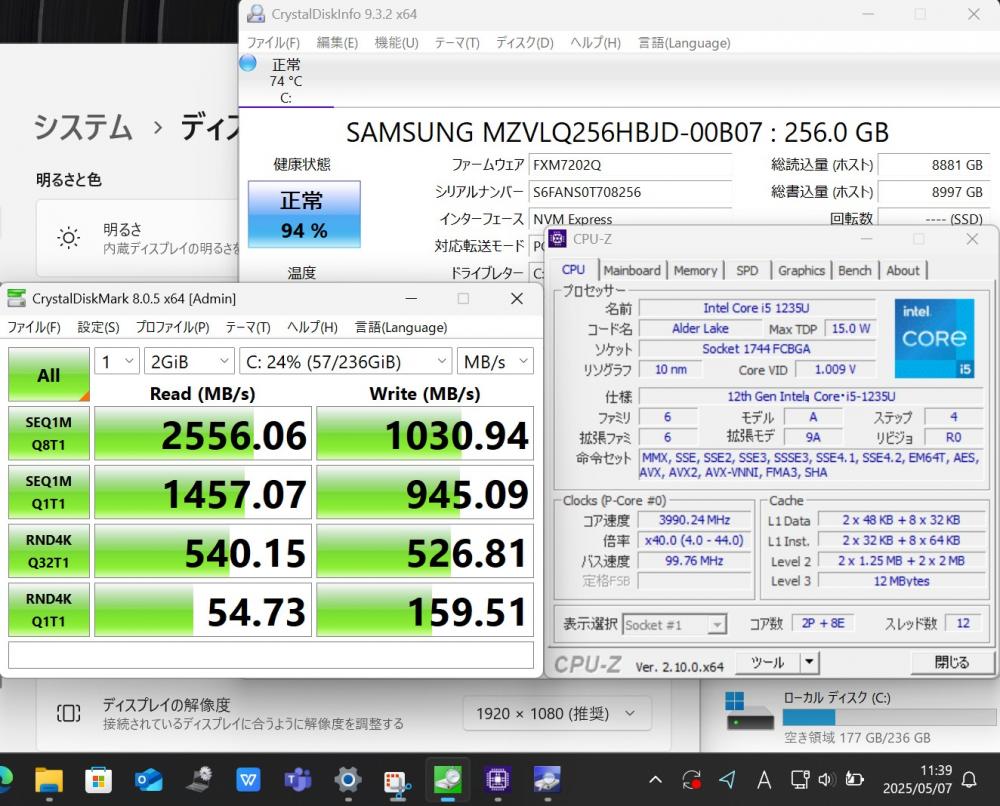Switch to CrystalDiskMark taskbar icon
Viewport: 1000px width, 806px height.
448,779
